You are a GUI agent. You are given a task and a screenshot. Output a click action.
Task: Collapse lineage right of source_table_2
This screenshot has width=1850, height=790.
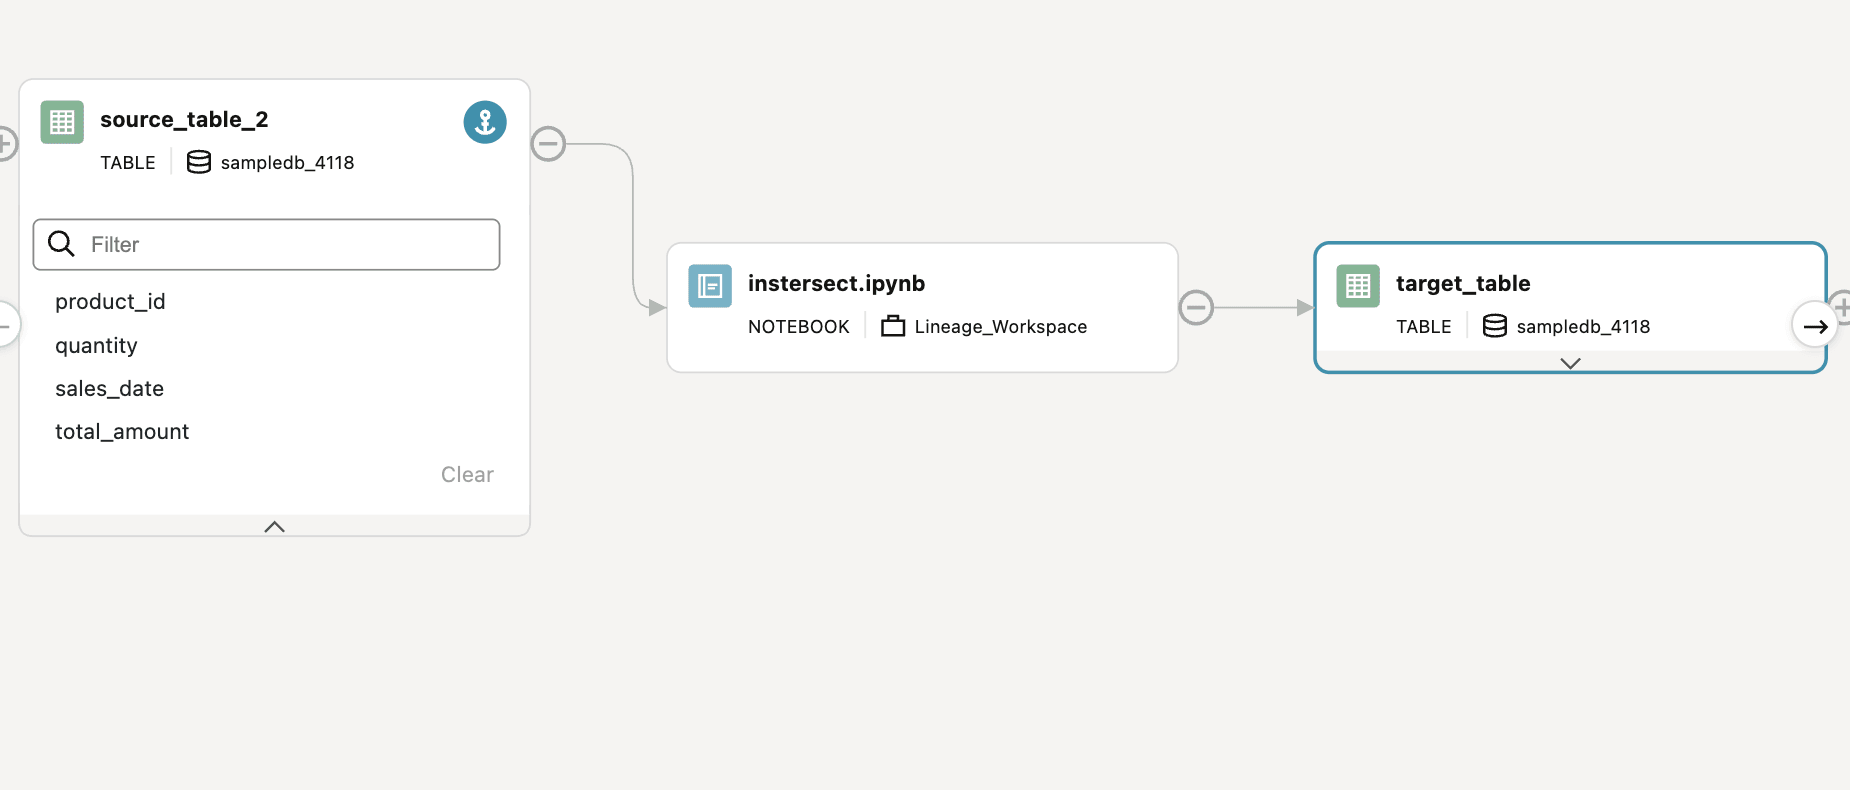548,144
